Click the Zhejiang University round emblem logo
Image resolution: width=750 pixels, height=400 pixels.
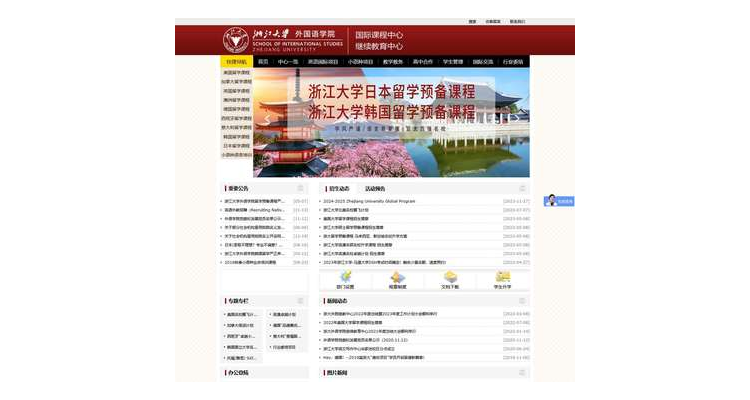pos(236,40)
